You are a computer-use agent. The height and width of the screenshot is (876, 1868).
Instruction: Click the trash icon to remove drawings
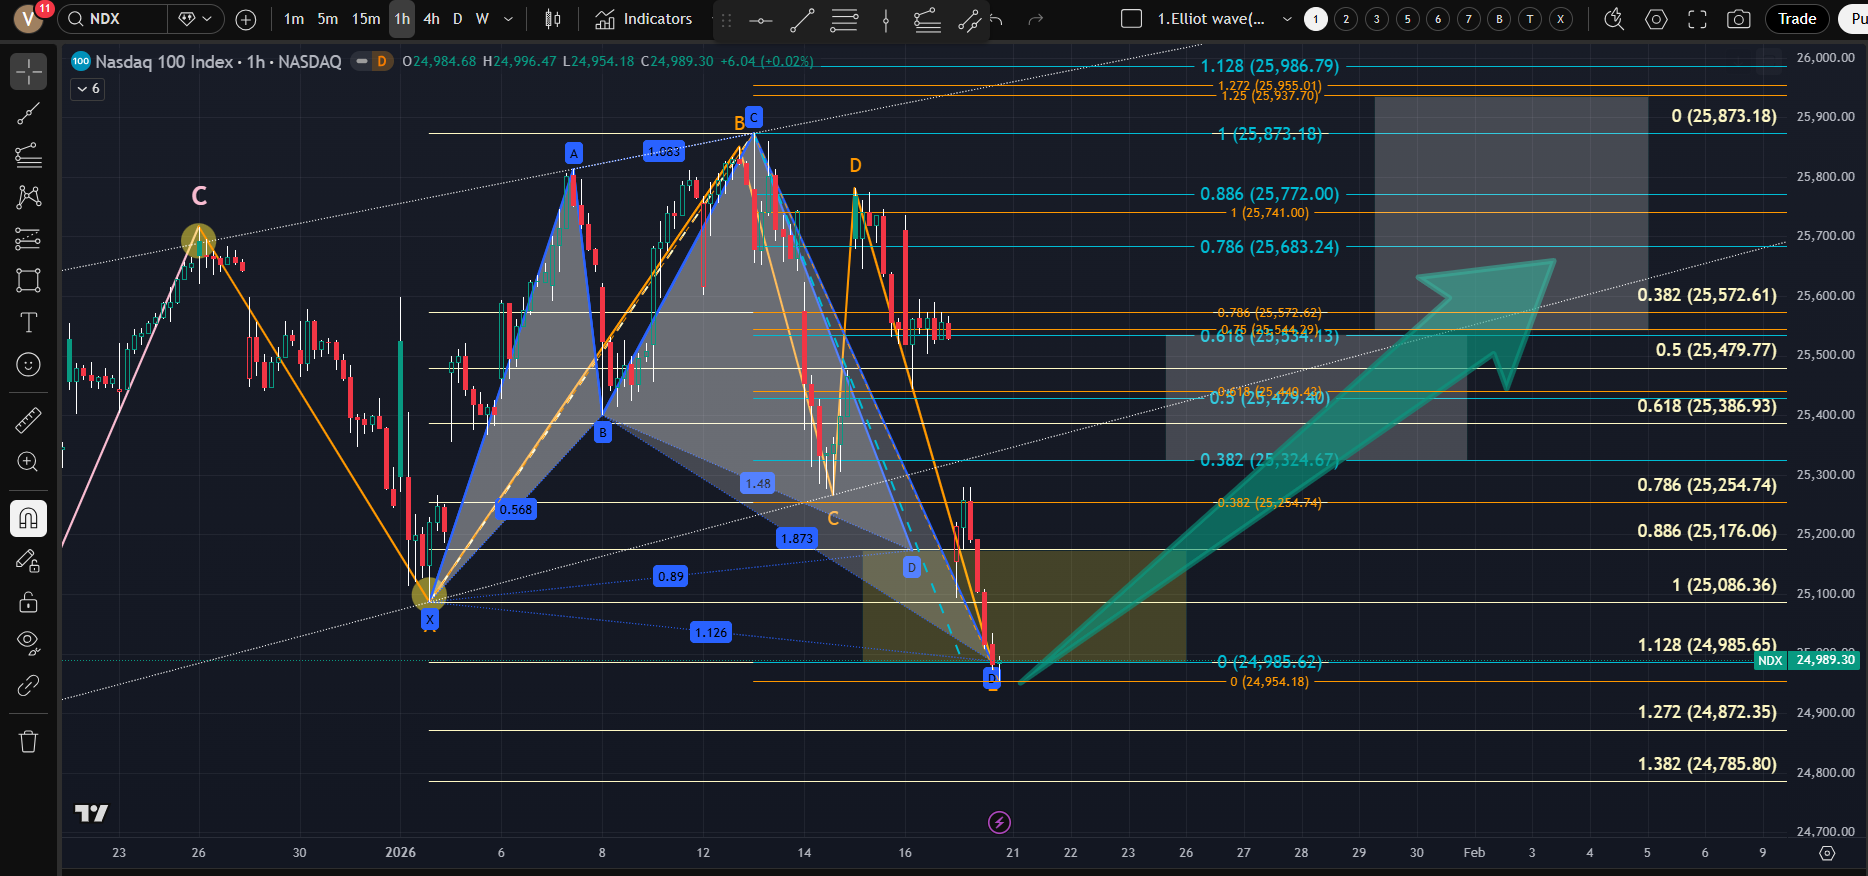(28, 741)
